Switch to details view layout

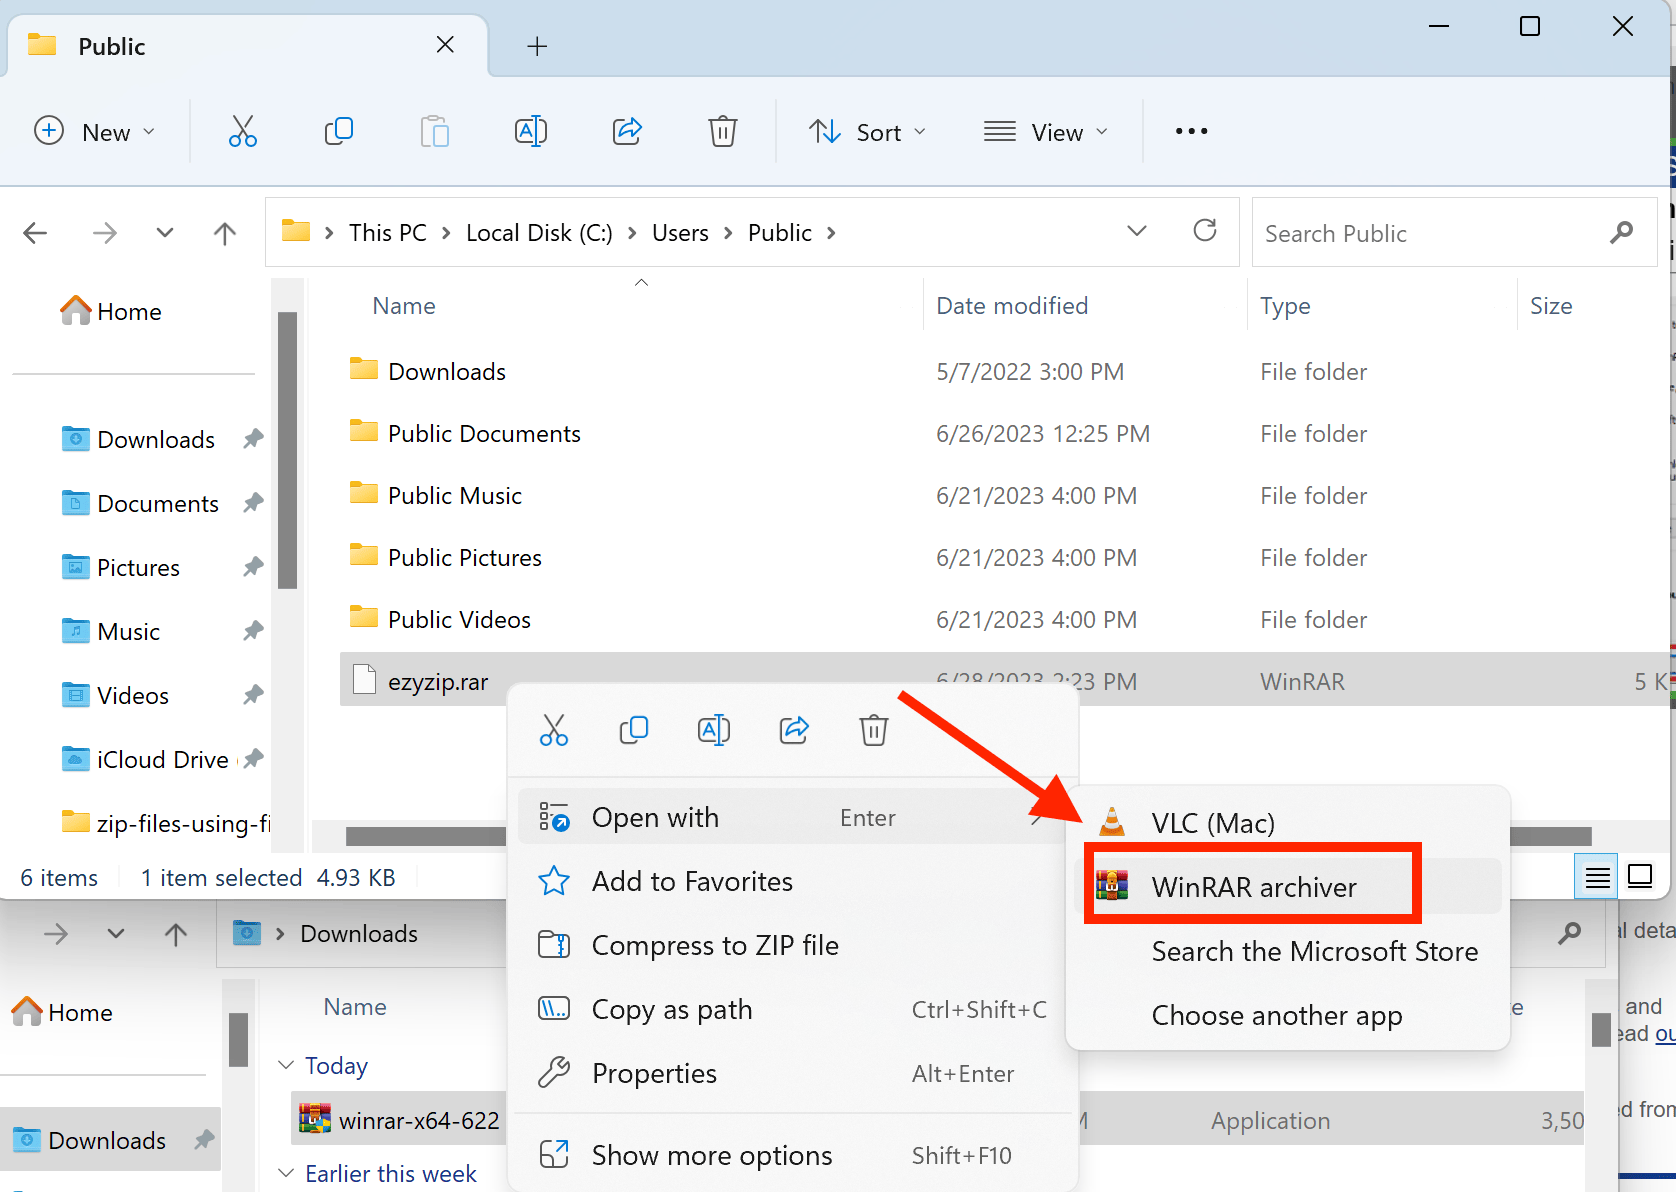coord(1596,876)
